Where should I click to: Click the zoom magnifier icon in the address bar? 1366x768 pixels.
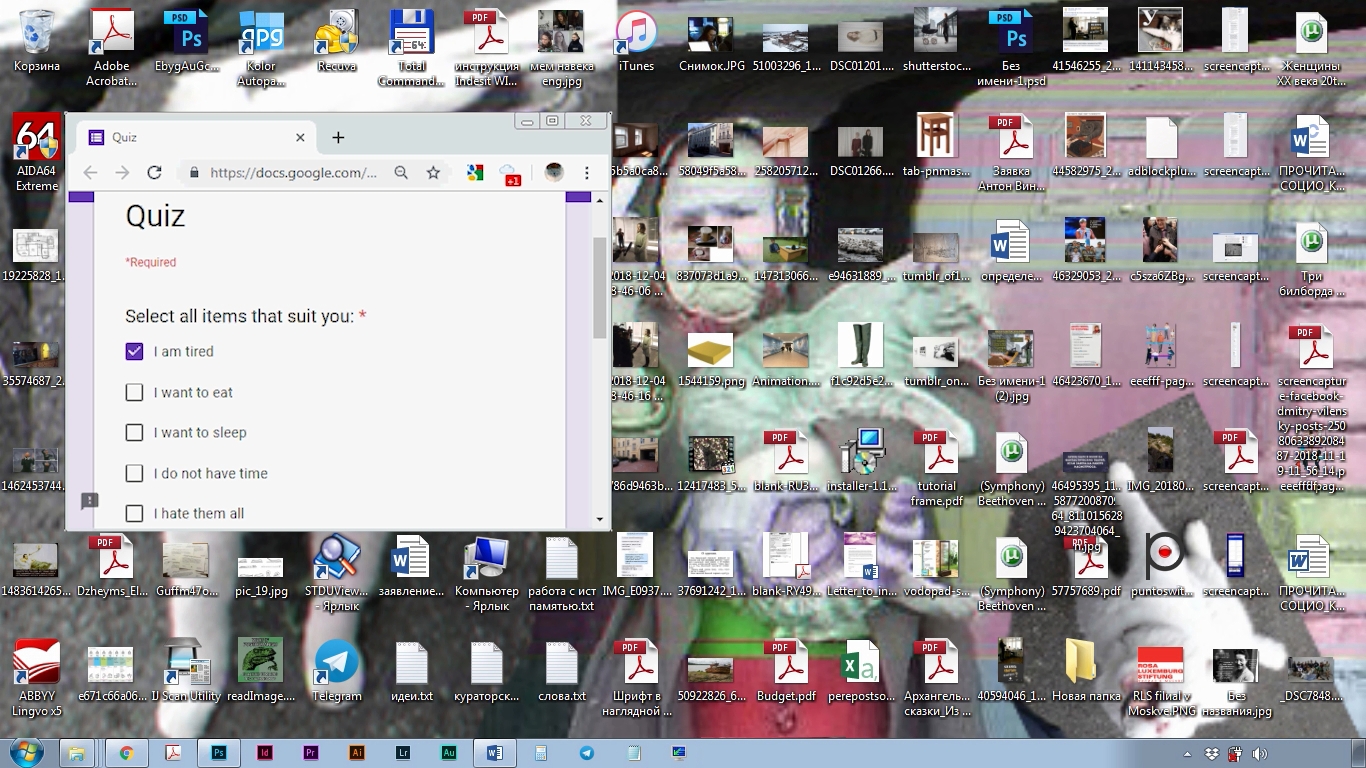(401, 173)
